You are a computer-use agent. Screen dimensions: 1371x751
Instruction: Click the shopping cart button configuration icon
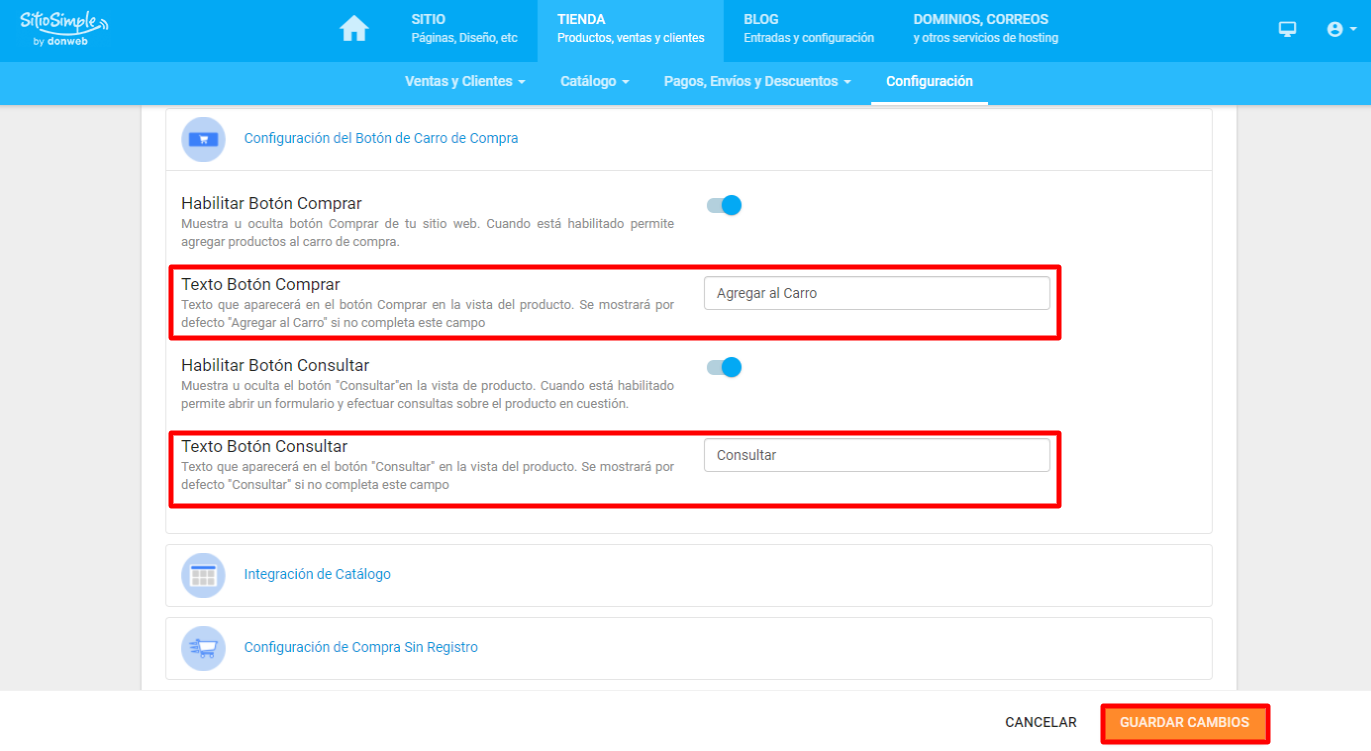pyautogui.click(x=203, y=139)
